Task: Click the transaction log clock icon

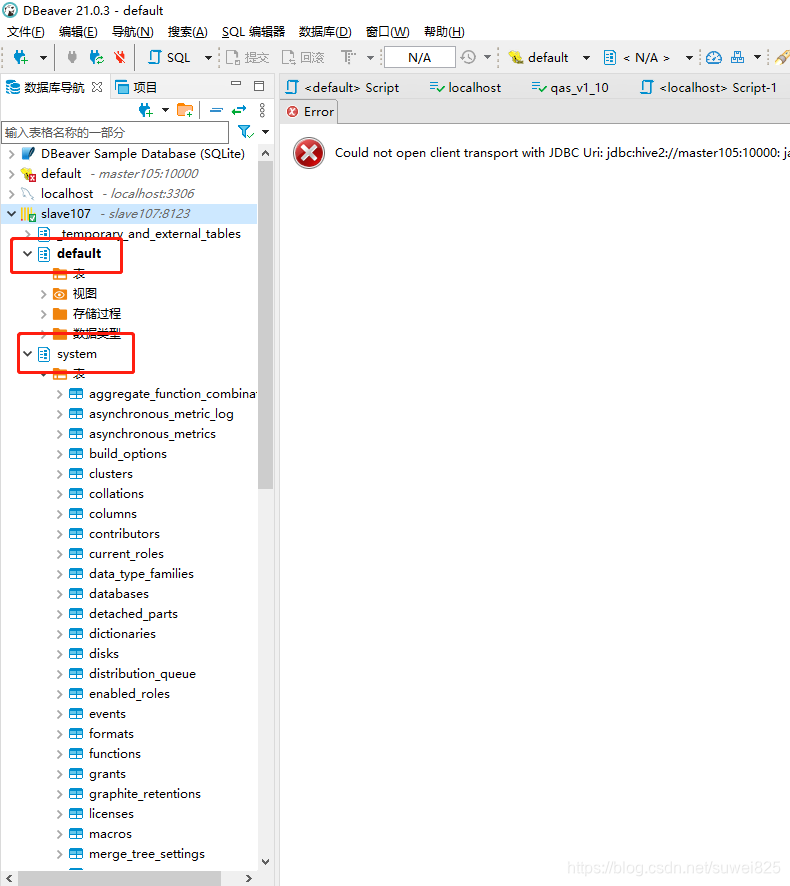Action: coord(468,57)
